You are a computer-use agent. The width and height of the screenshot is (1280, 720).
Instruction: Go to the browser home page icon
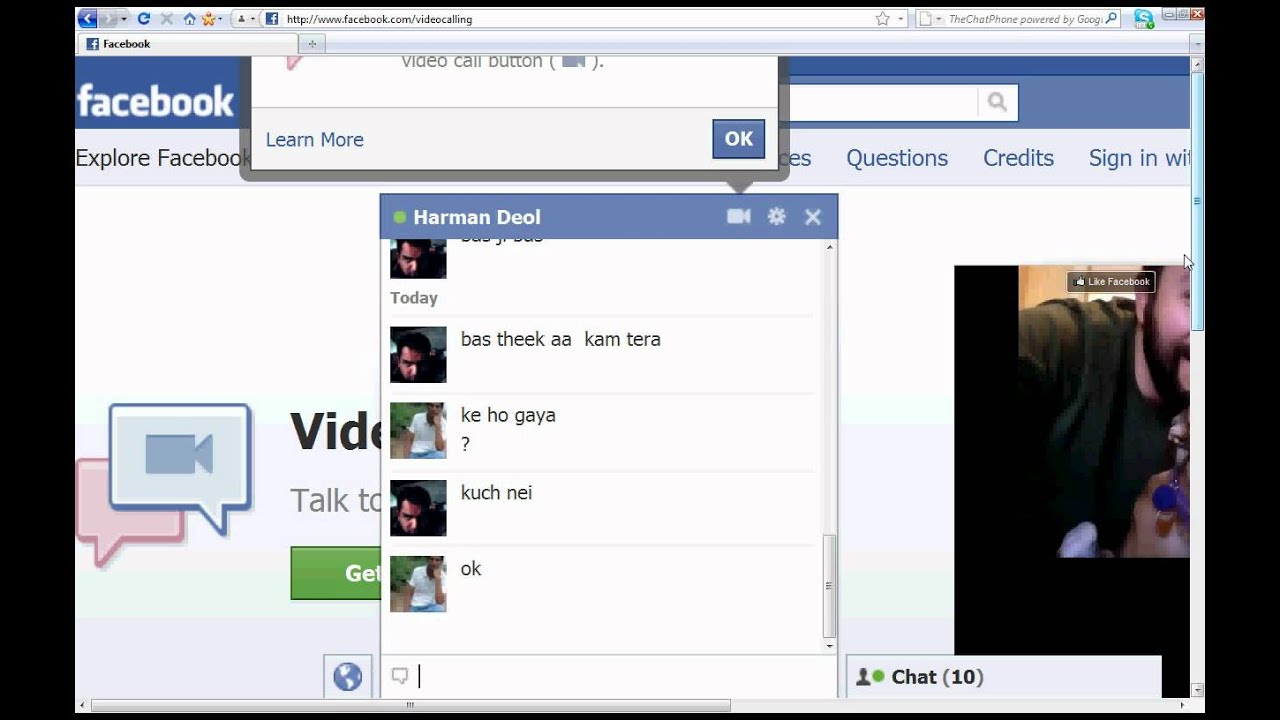tap(189, 18)
